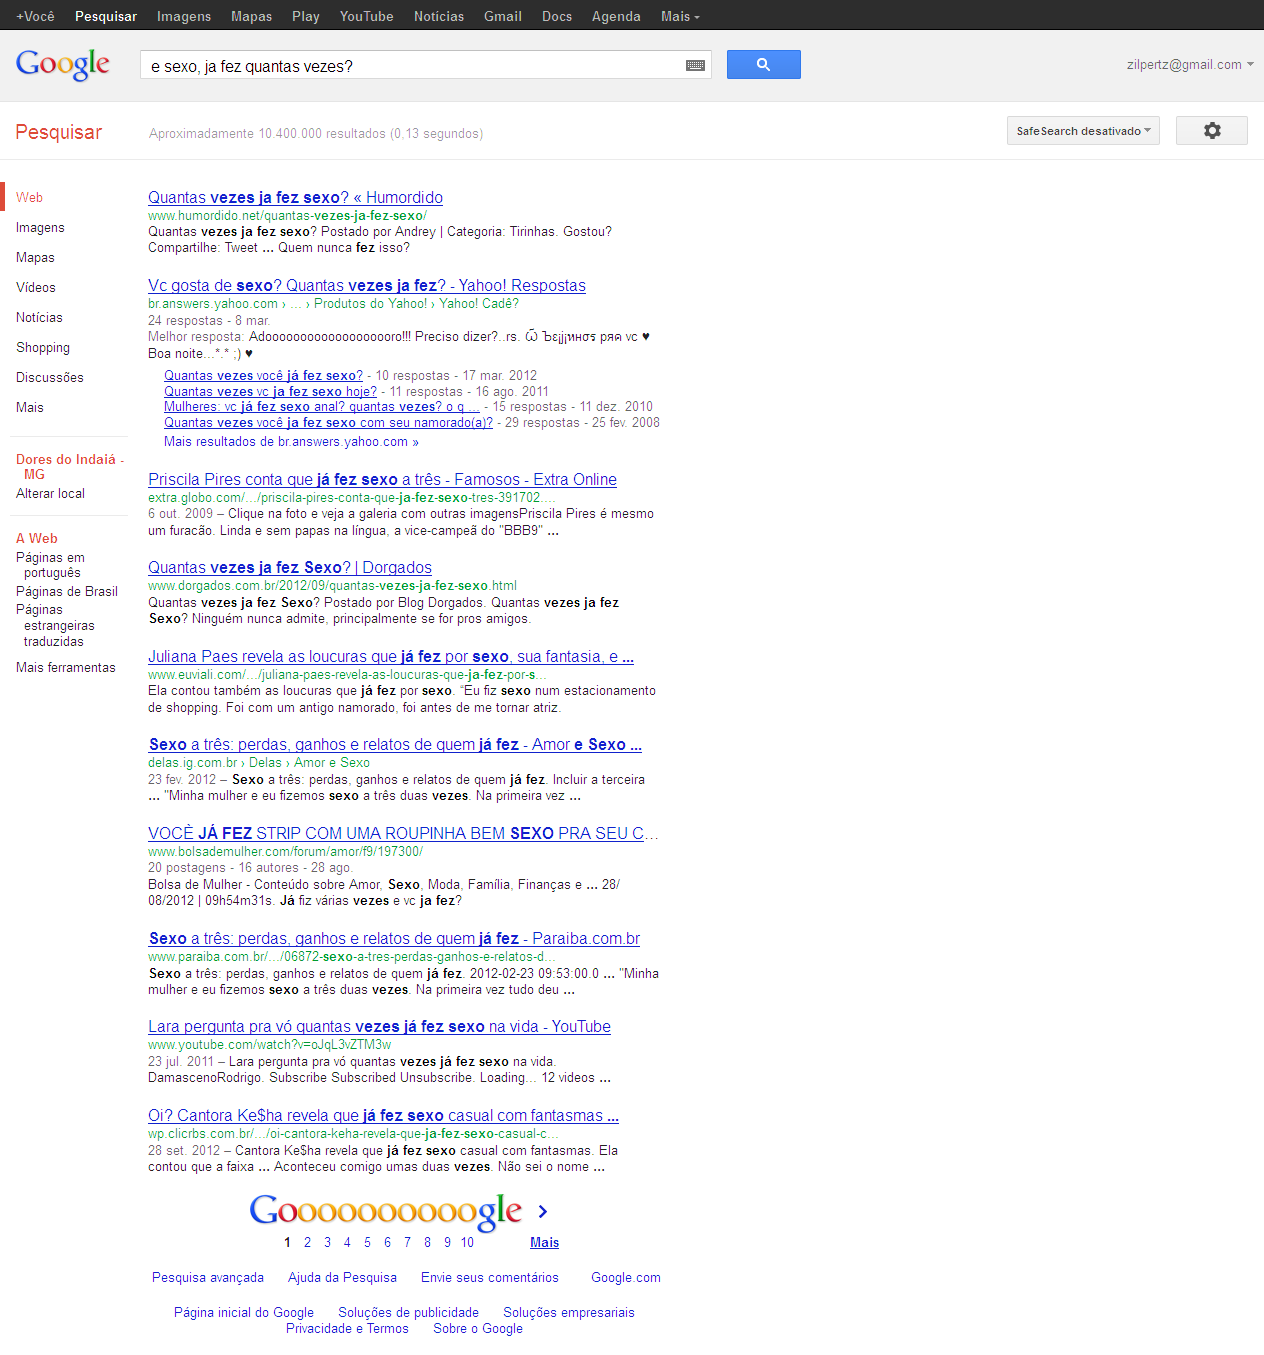
Task: Open Sobre o Google link
Action: tap(478, 1328)
